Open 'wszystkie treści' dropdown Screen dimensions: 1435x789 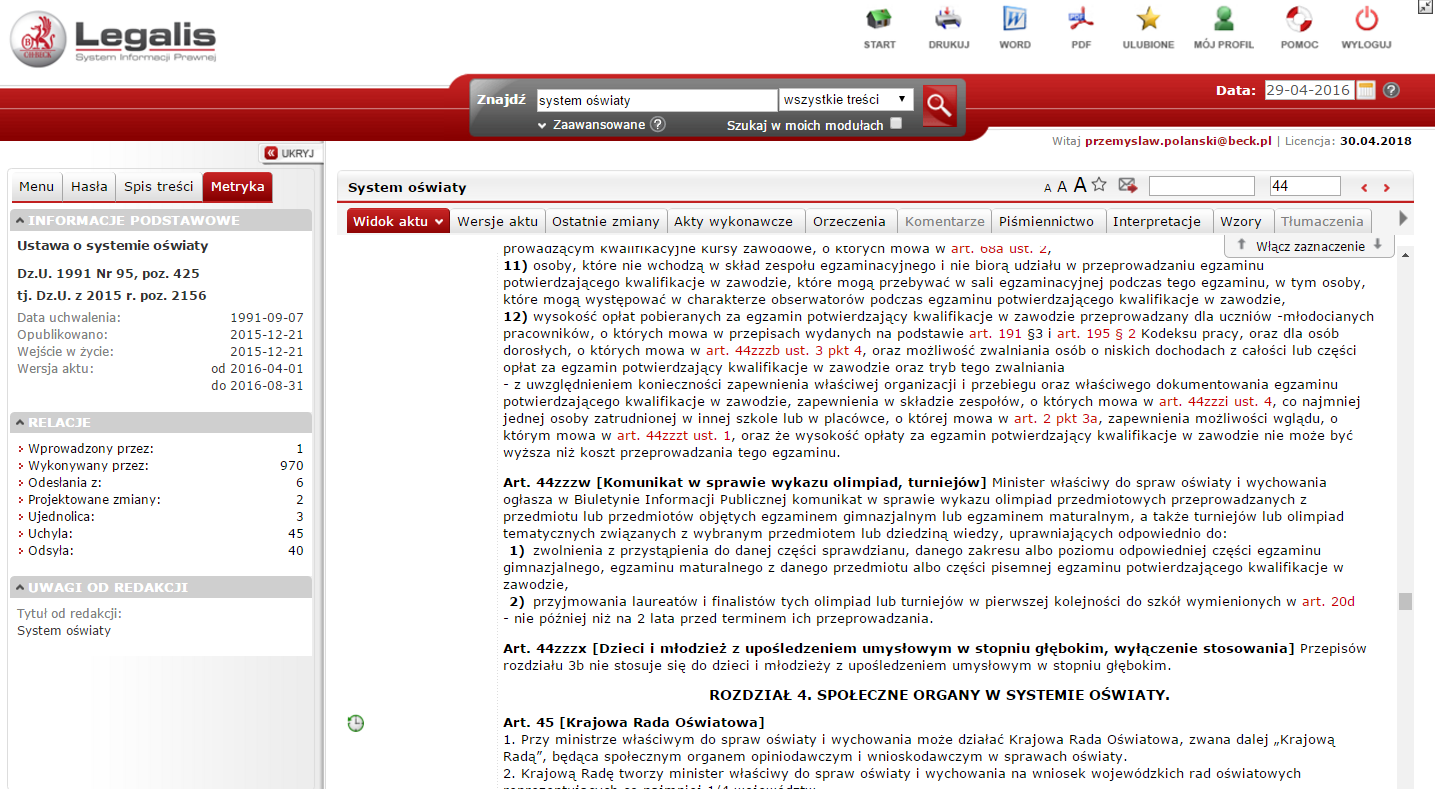pos(846,100)
